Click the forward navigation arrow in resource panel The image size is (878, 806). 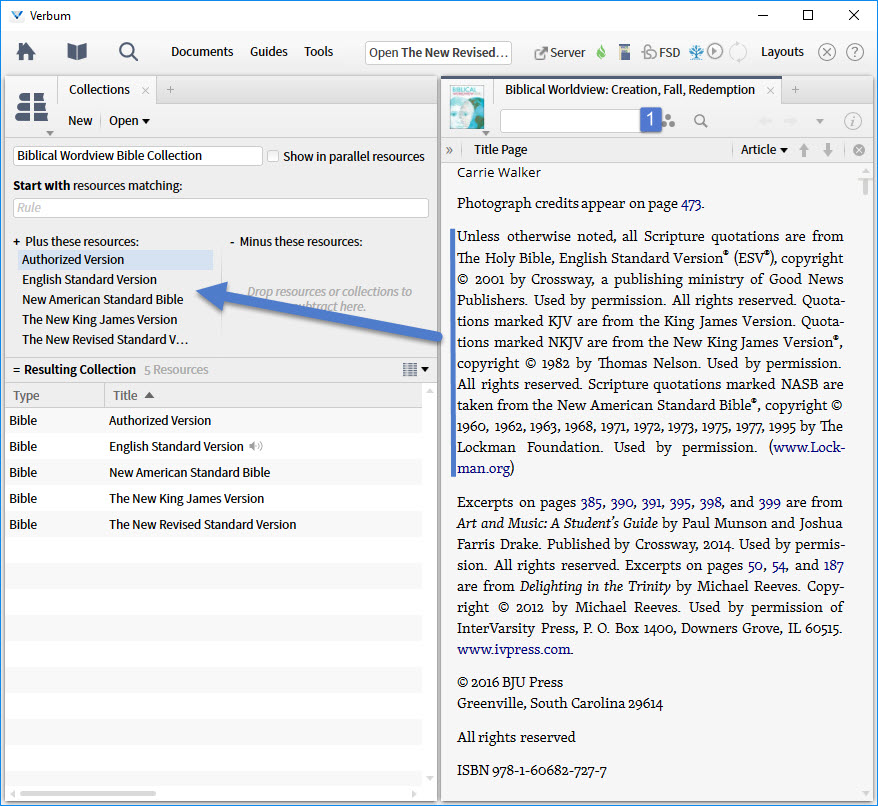coord(790,121)
